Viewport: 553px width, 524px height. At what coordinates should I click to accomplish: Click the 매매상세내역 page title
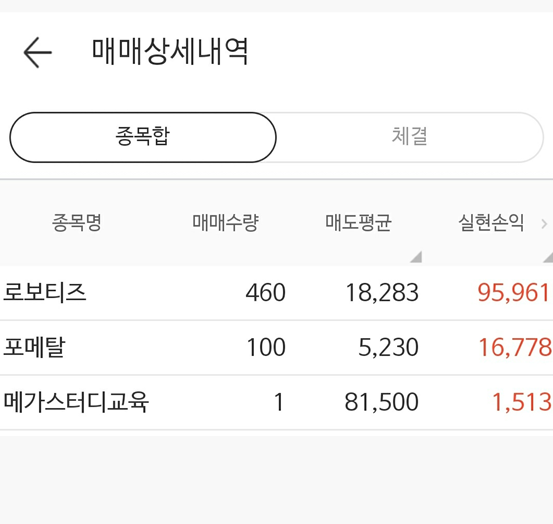170,52
